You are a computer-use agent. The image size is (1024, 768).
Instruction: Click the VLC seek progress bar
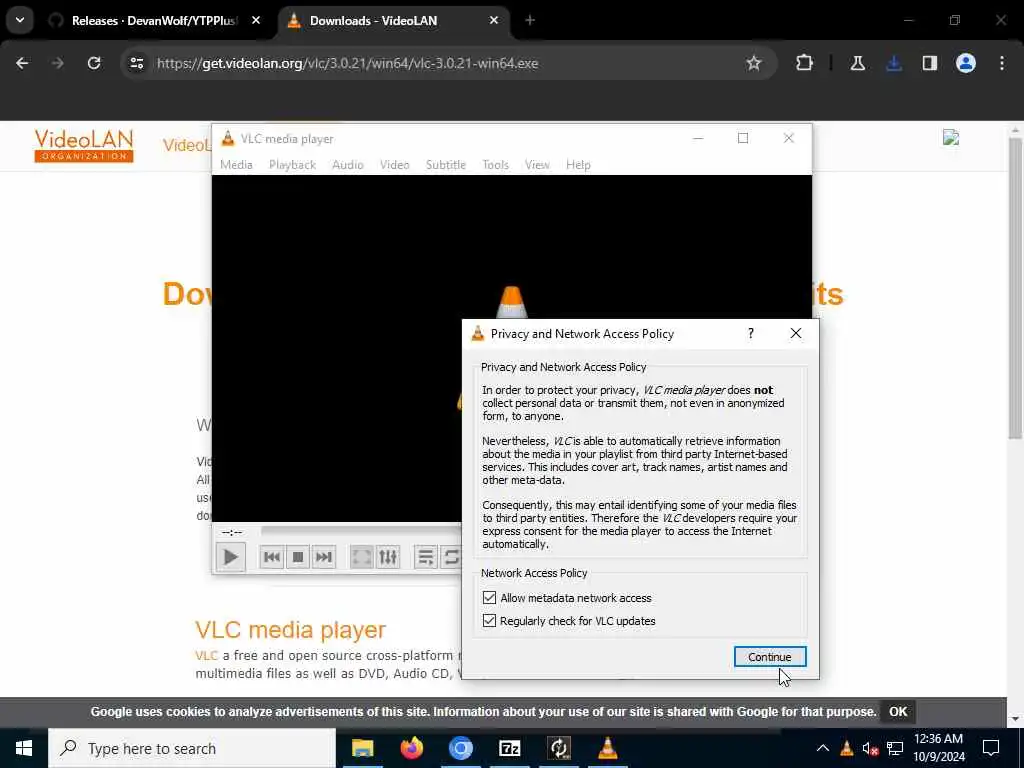point(361,531)
